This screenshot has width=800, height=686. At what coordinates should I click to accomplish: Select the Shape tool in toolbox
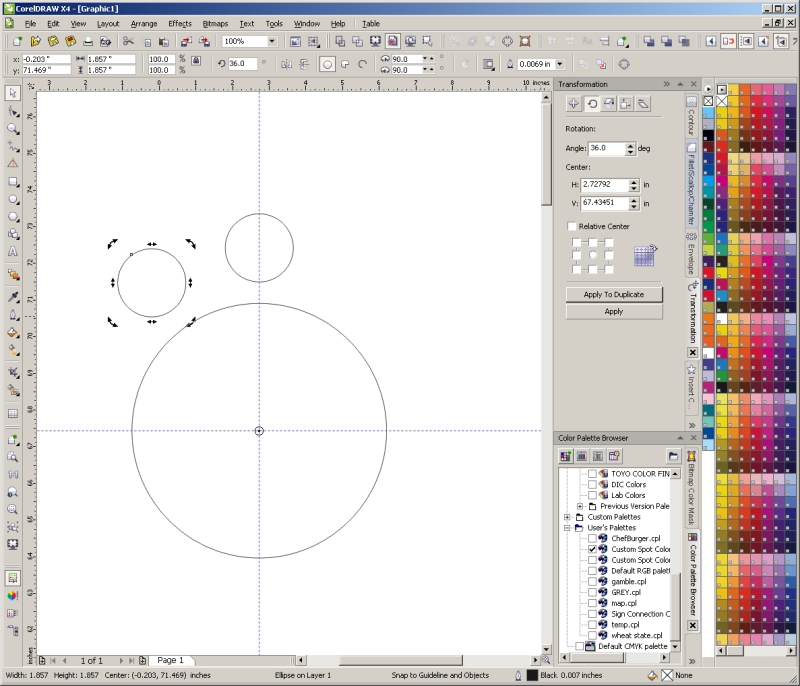(13, 111)
